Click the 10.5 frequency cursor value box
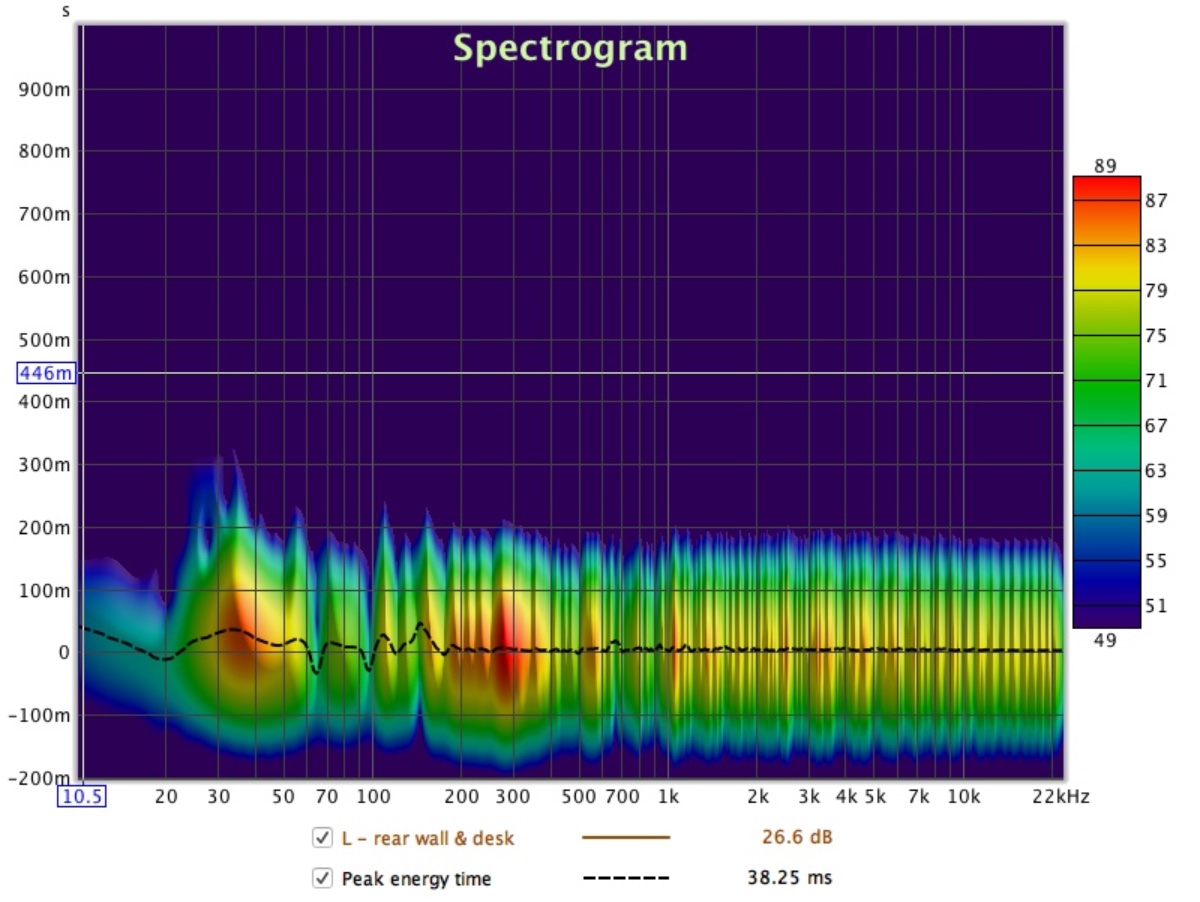Image resolution: width=1200 pixels, height=902 pixels. tap(82, 796)
